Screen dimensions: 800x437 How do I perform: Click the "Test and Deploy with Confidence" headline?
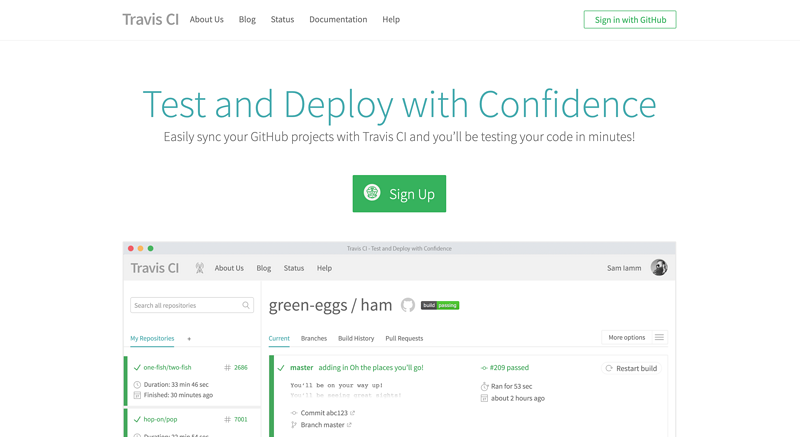[399, 104]
